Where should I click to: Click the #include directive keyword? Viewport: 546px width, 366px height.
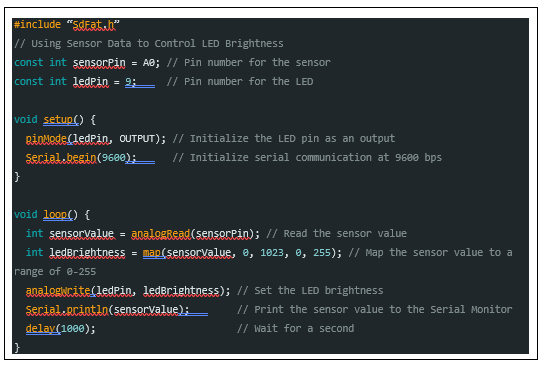click(x=37, y=24)
